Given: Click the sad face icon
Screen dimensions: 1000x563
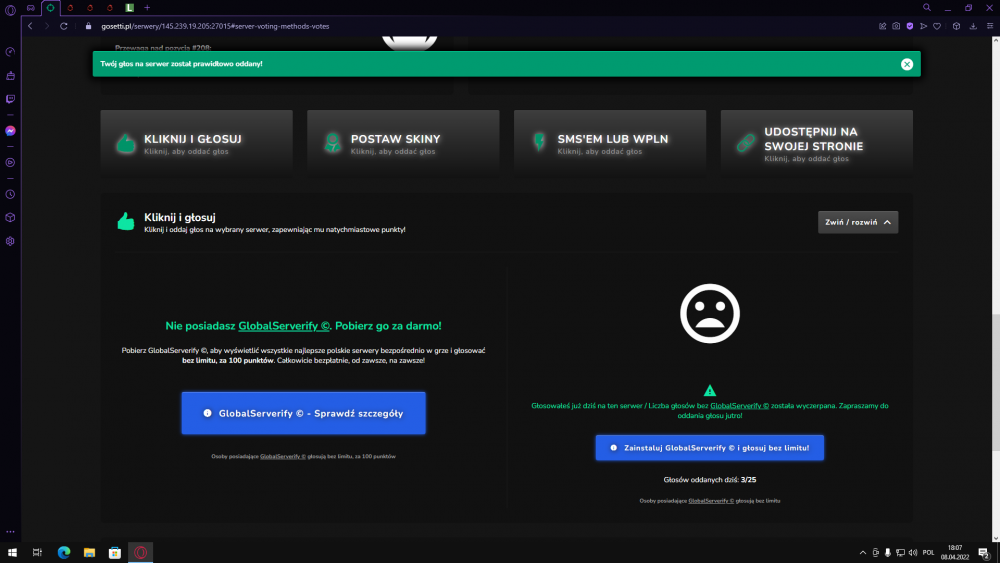Looking at the screenshot, I should pos(710,314).
